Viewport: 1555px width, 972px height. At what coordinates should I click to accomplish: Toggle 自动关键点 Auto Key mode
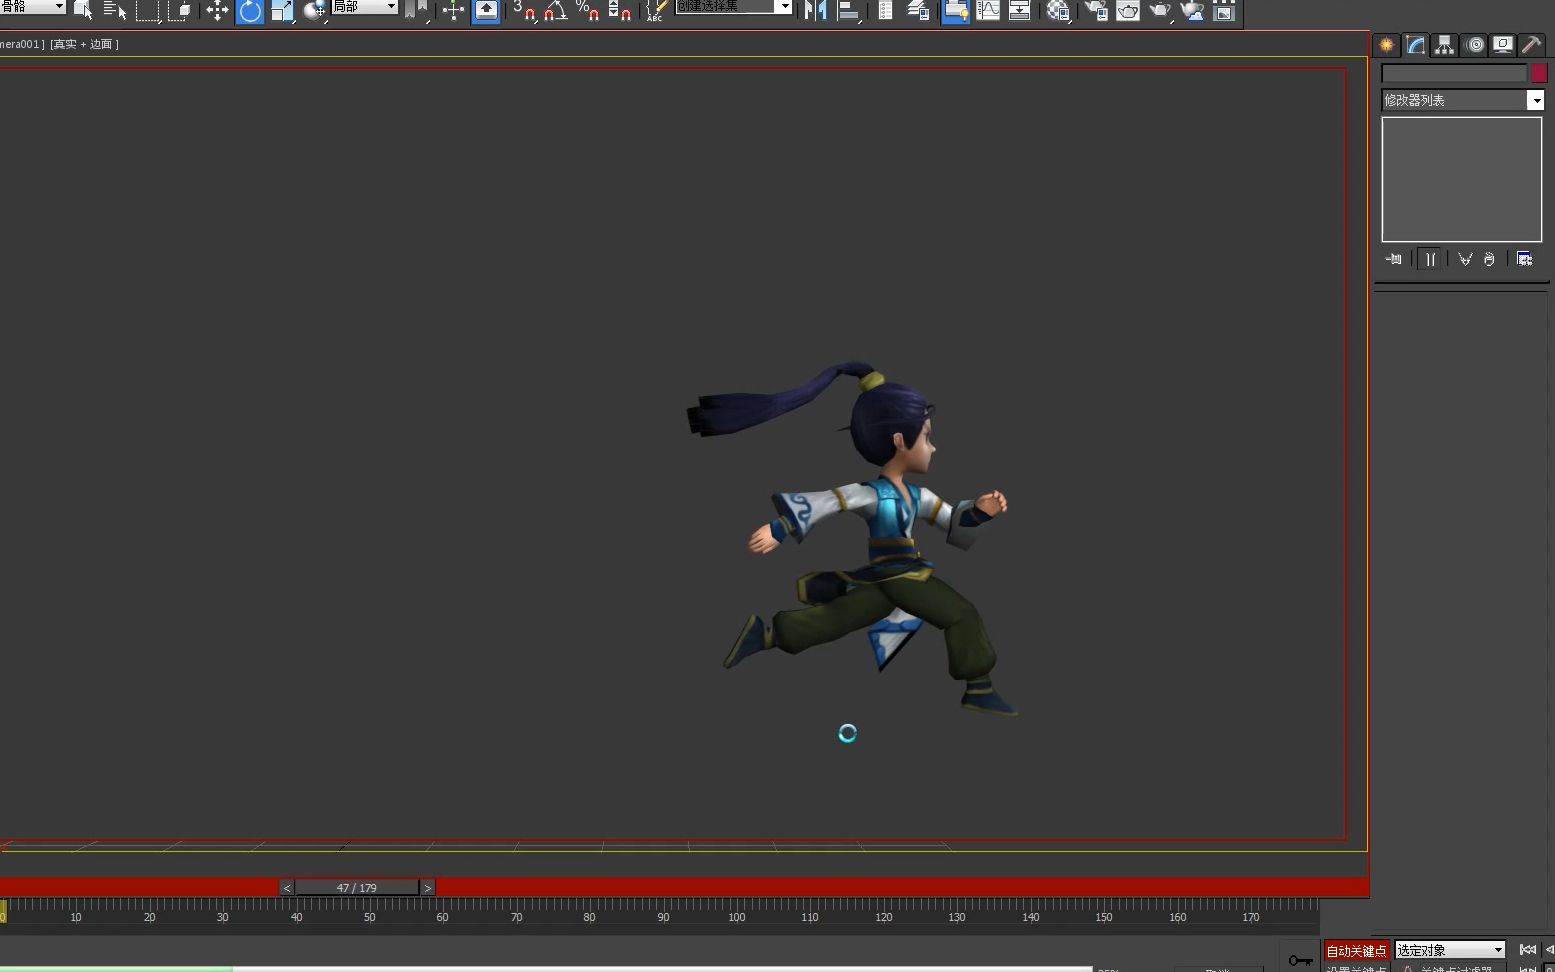click(1355, 950)
